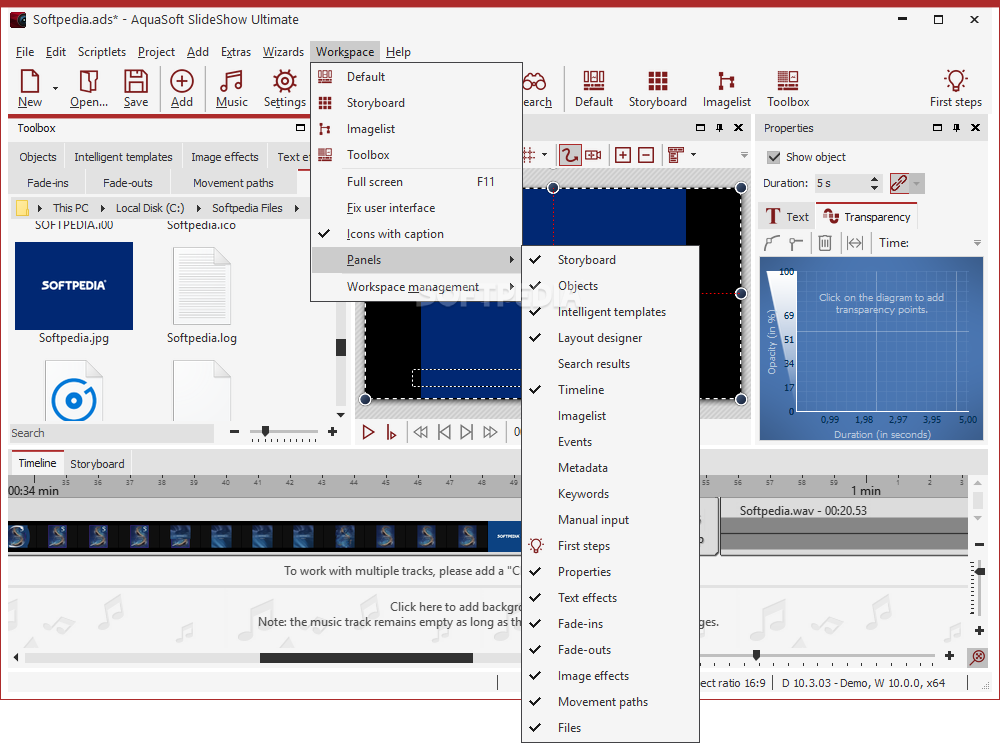The image size is (1000, 743).
Task: Click play from current position icon
Action: (391, 432)
